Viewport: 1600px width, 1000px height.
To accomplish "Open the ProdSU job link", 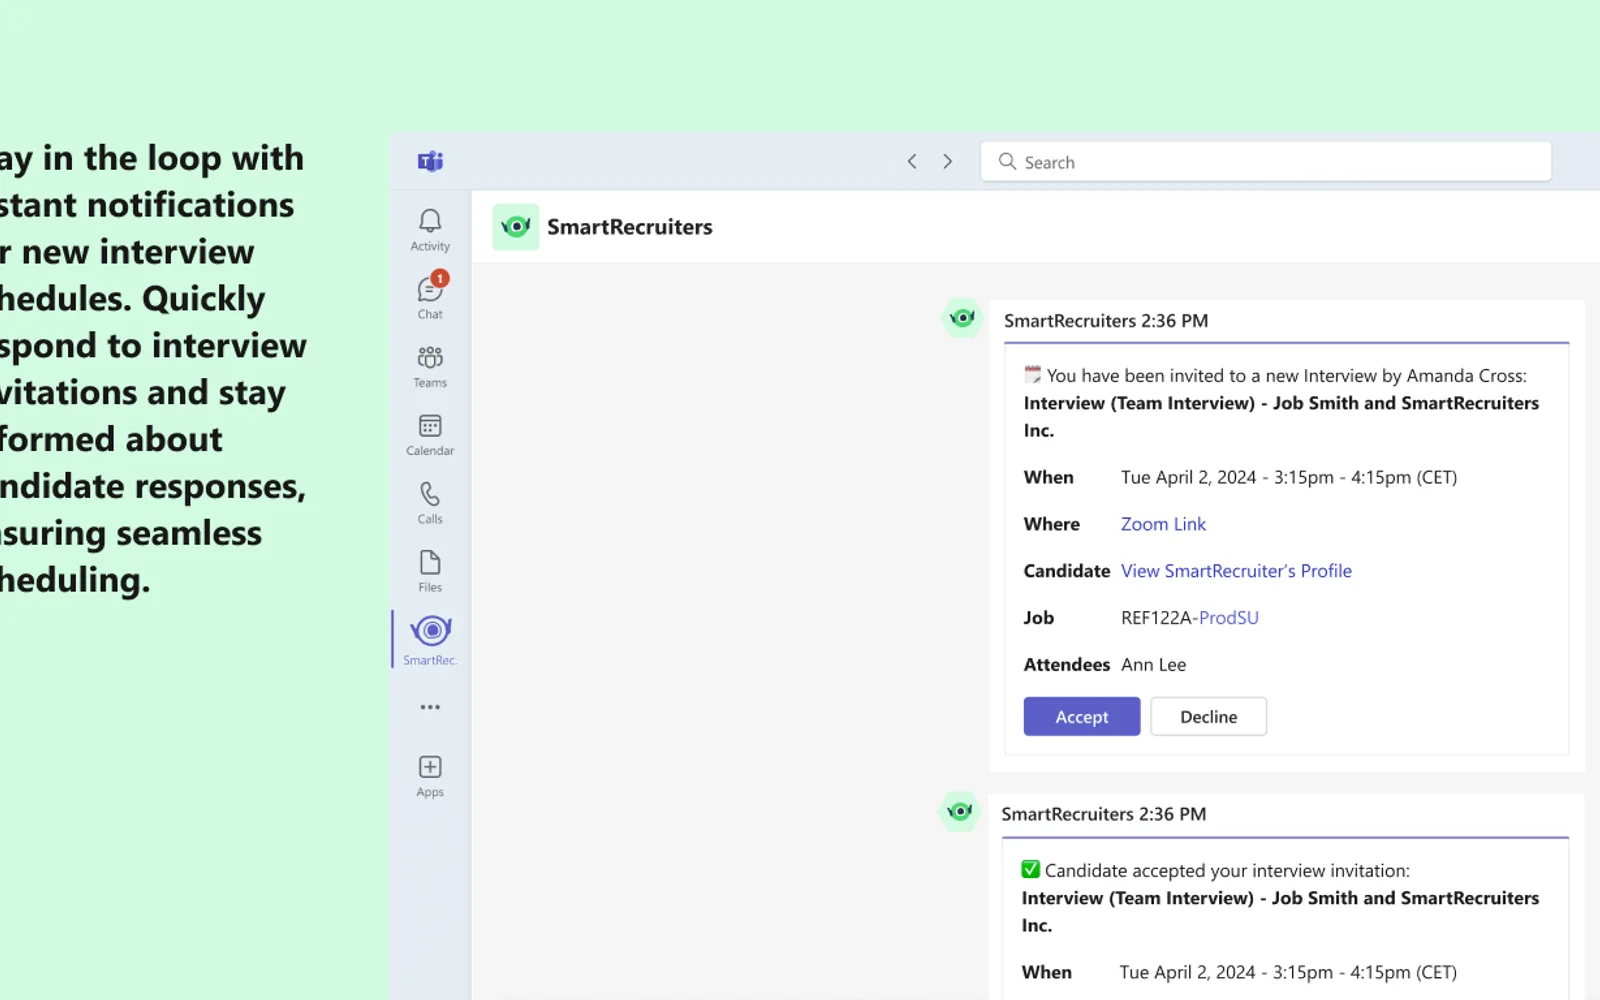I will (1228, 618).
